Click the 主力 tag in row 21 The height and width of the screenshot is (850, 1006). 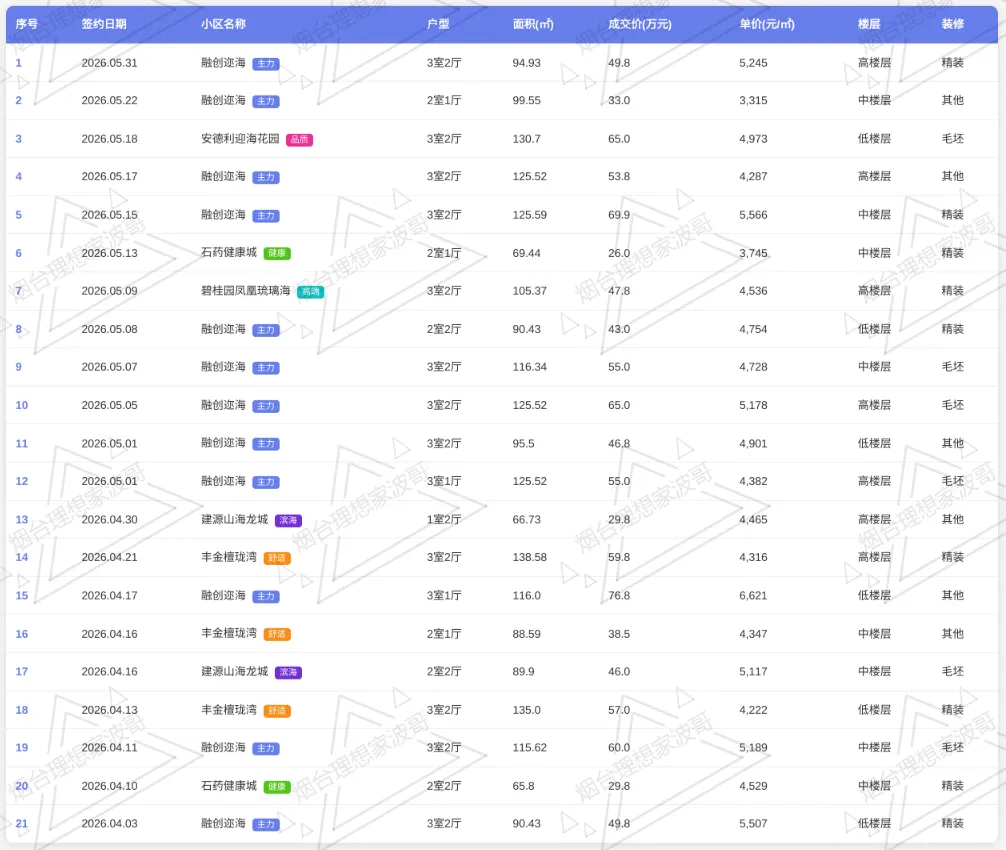[266, 824]
